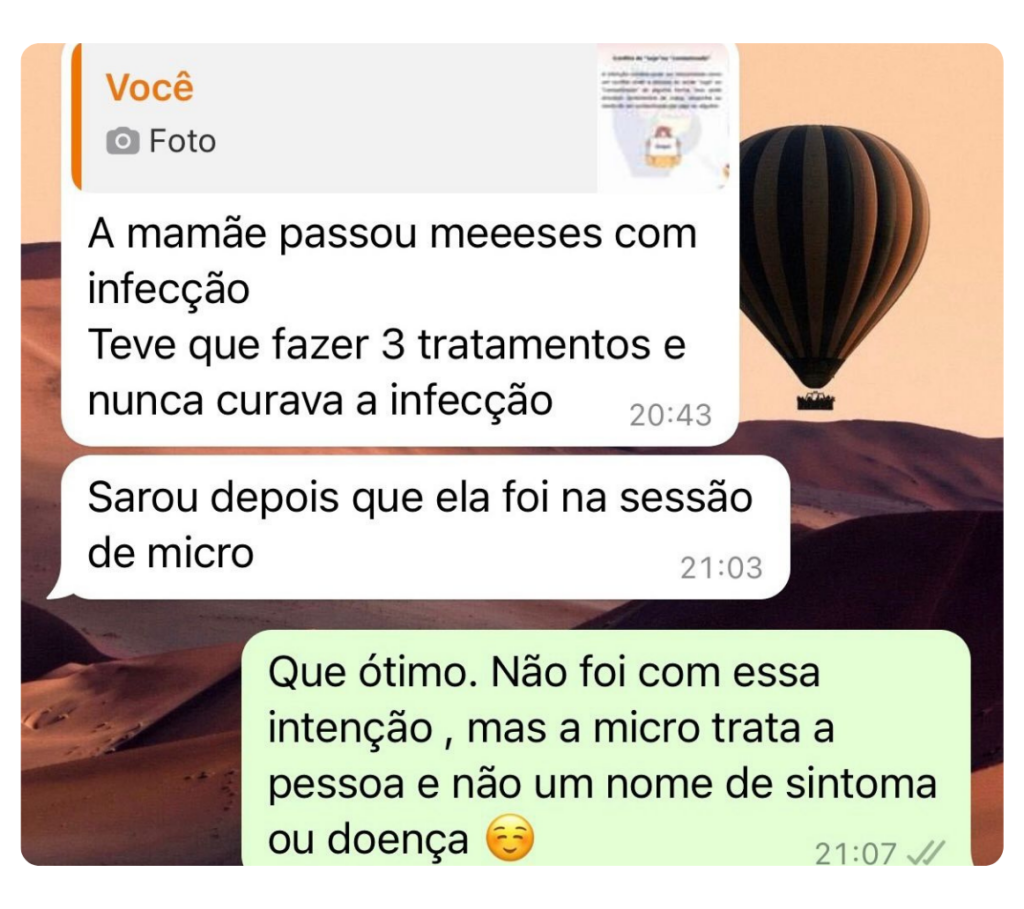The image size is (1024, 909).
Task: Tap the text 'nunca curava a infecção'
Action: tap(320, 400)
